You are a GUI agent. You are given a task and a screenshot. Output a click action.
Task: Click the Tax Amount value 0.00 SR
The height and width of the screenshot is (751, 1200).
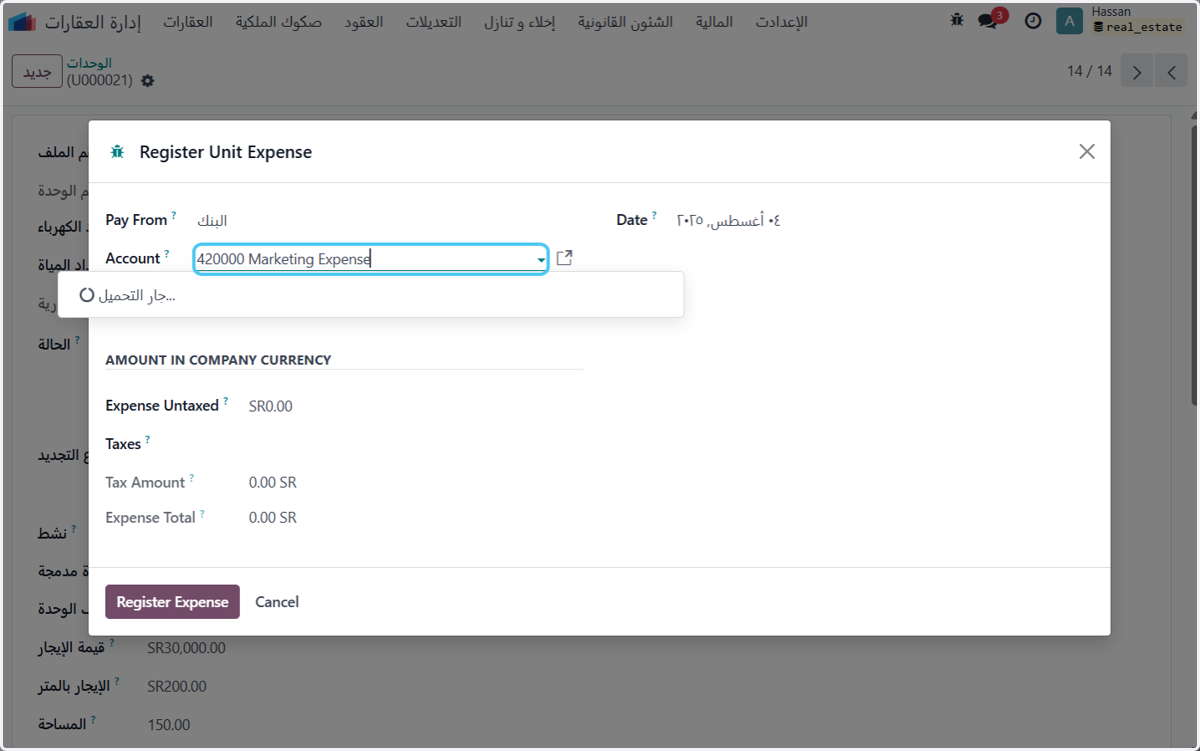[x=273, y=482]
